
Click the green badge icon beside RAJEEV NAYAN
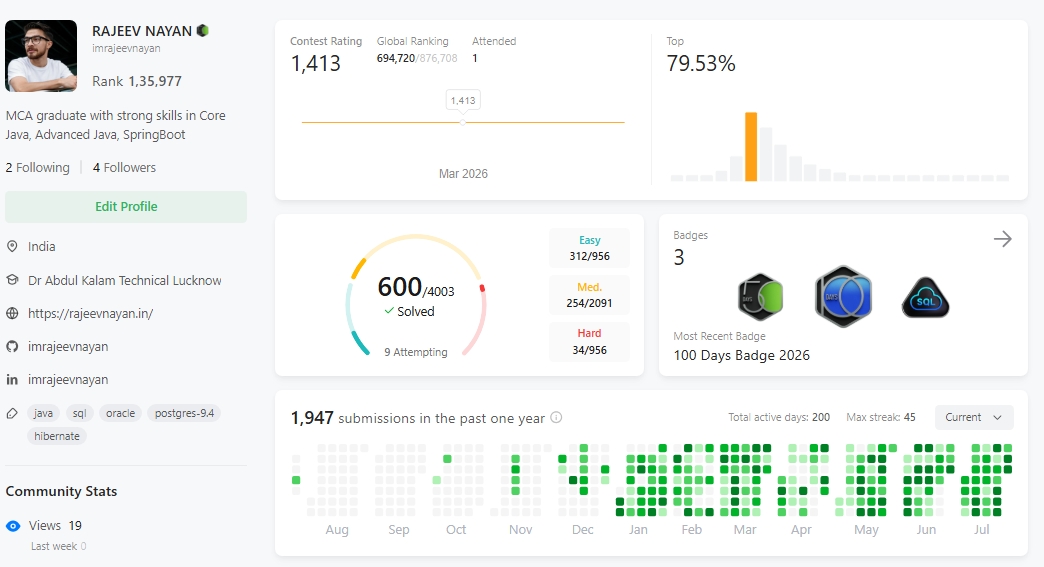[203, 31]
